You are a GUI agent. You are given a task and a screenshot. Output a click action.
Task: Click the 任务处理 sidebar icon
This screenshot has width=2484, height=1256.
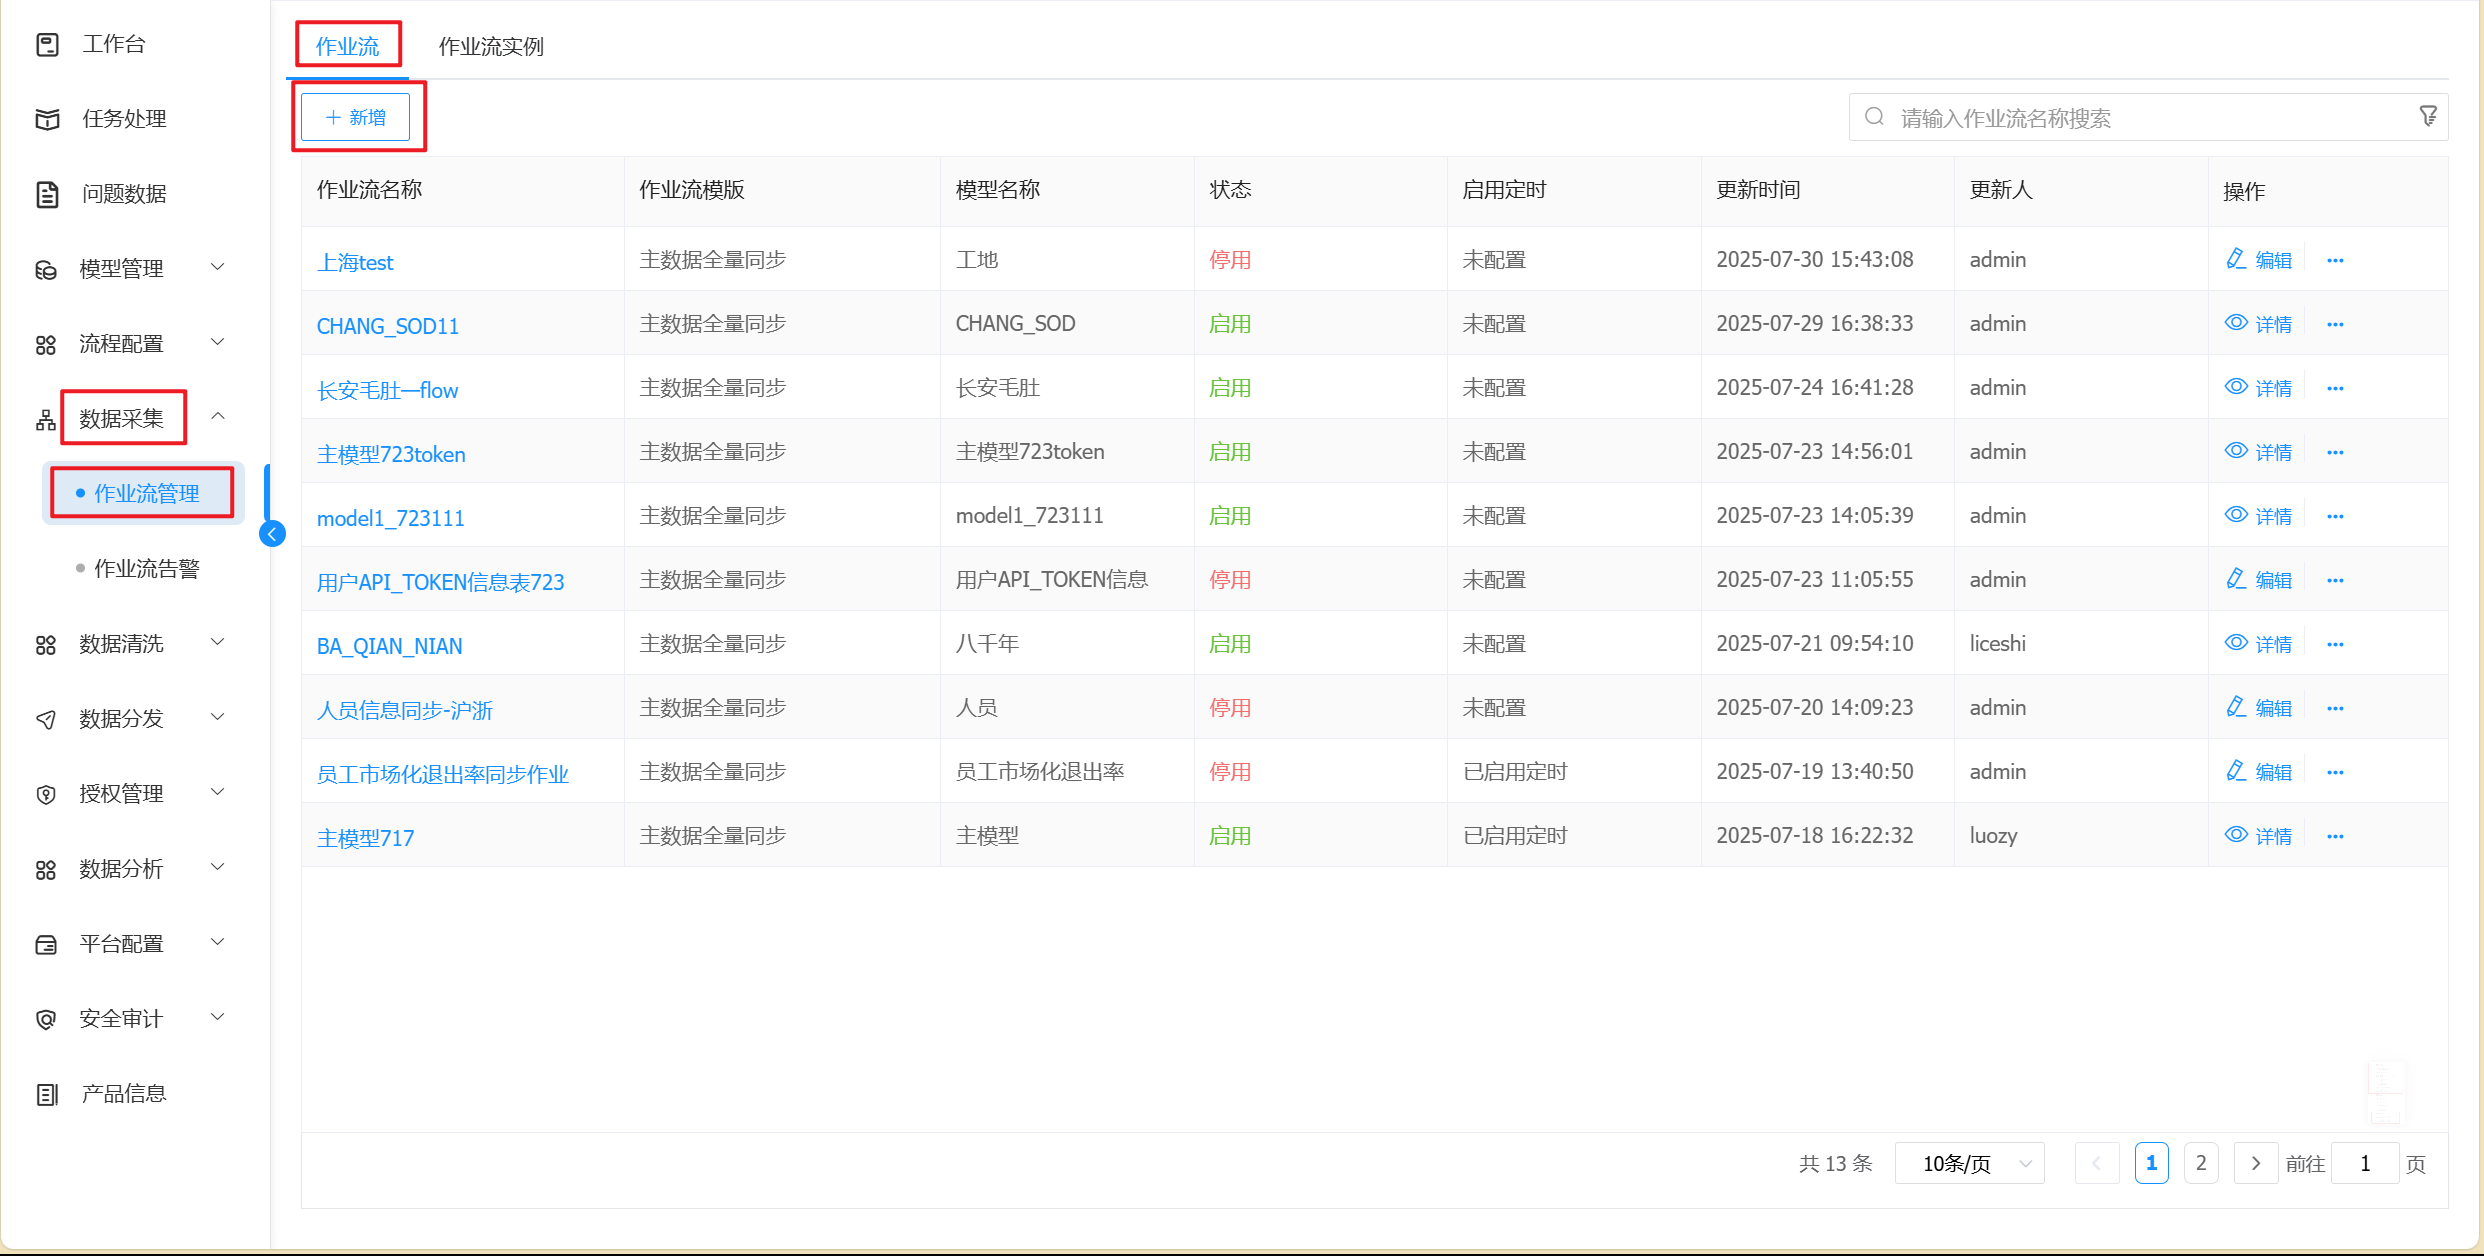point(47,119)
